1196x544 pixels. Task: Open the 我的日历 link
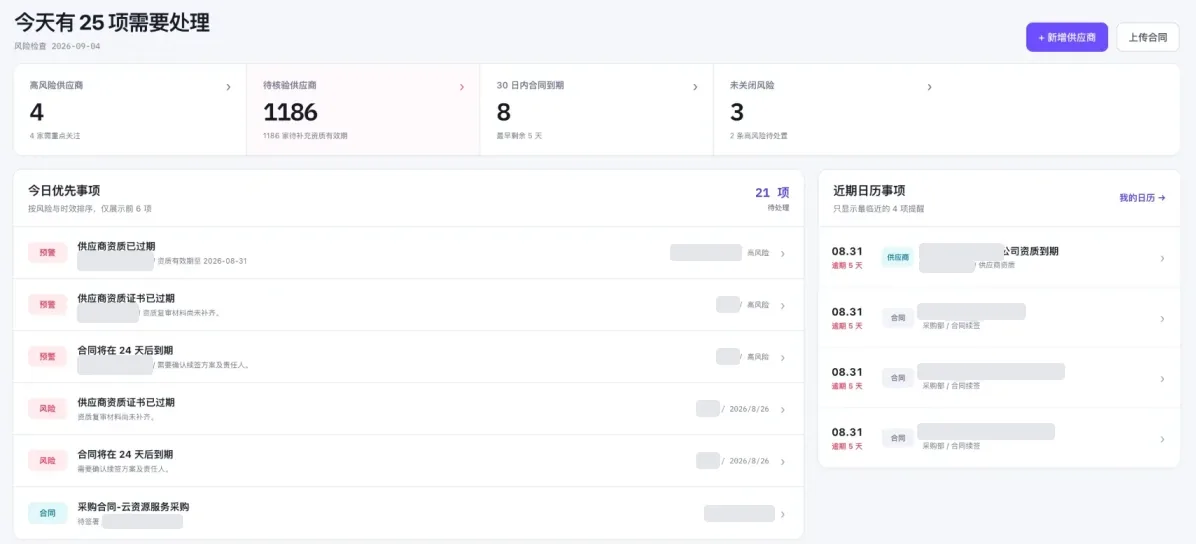(x=1142, y=198)
